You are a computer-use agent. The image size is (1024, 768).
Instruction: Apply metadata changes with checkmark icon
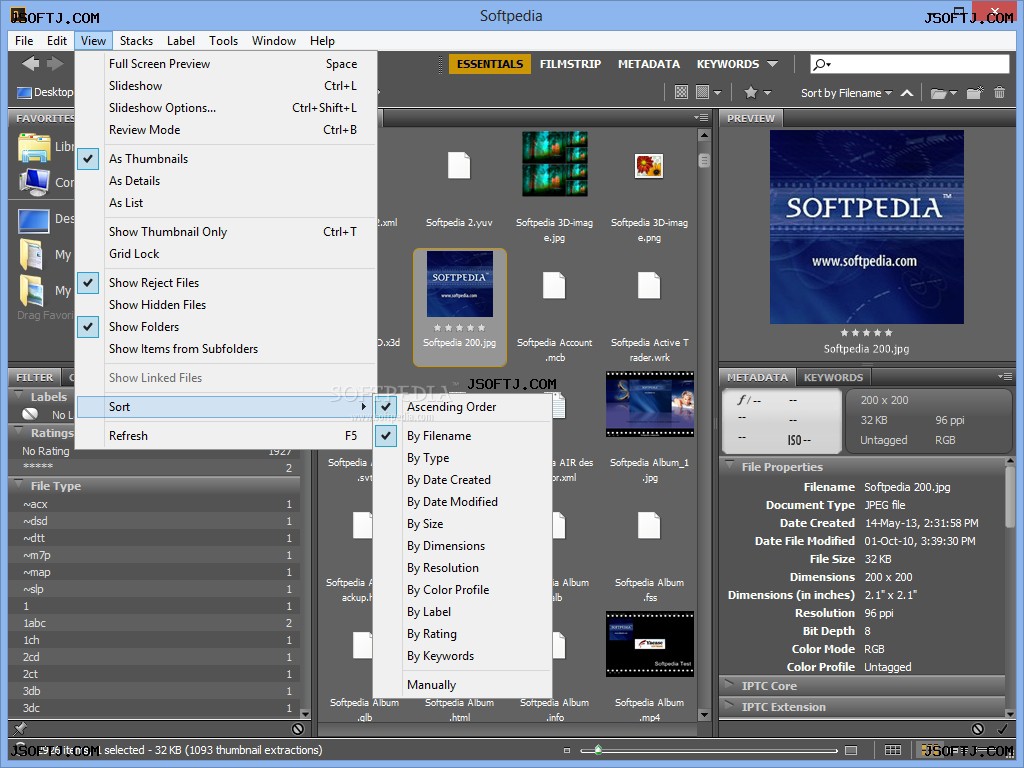1002,728
